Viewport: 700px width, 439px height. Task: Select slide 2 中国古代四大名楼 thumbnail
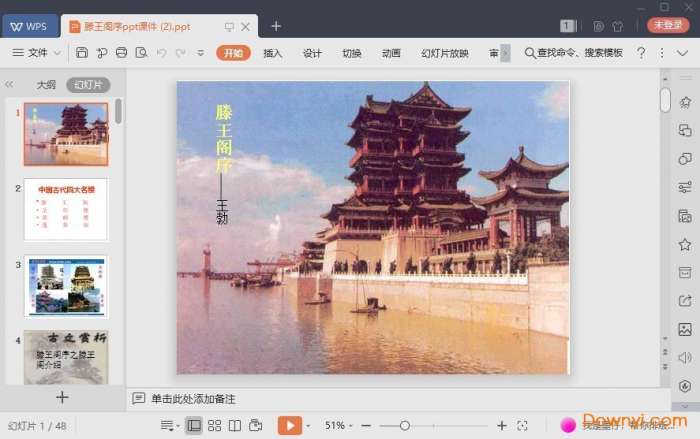pyautogui.click(x=66, y=209)
